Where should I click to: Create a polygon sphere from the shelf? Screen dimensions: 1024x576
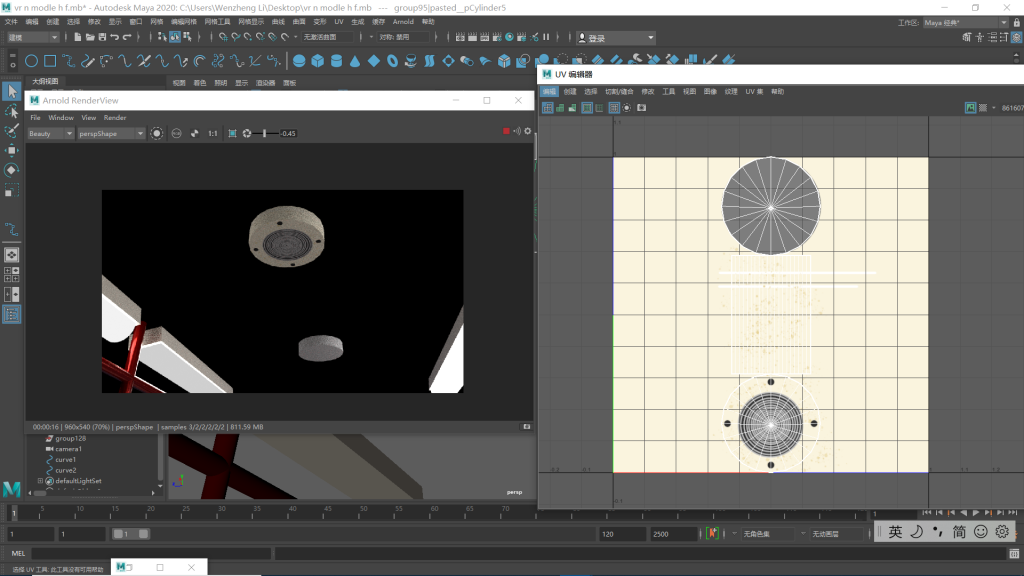pyautogui.click(x=299, y=61)
